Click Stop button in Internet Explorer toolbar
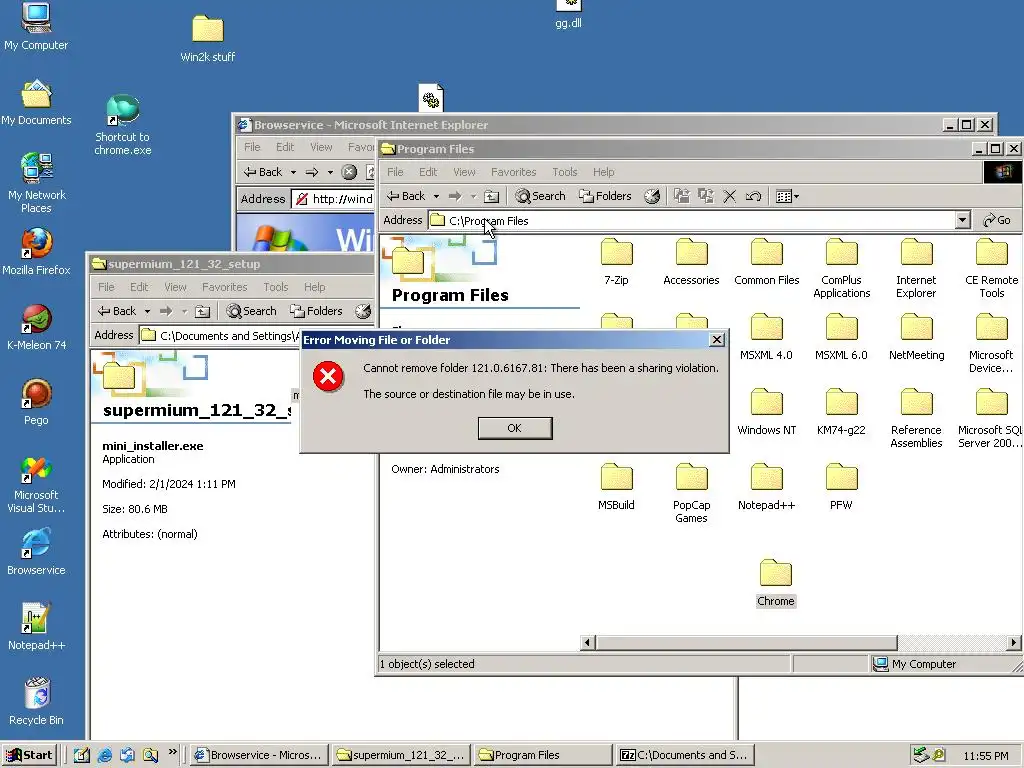 349,172
